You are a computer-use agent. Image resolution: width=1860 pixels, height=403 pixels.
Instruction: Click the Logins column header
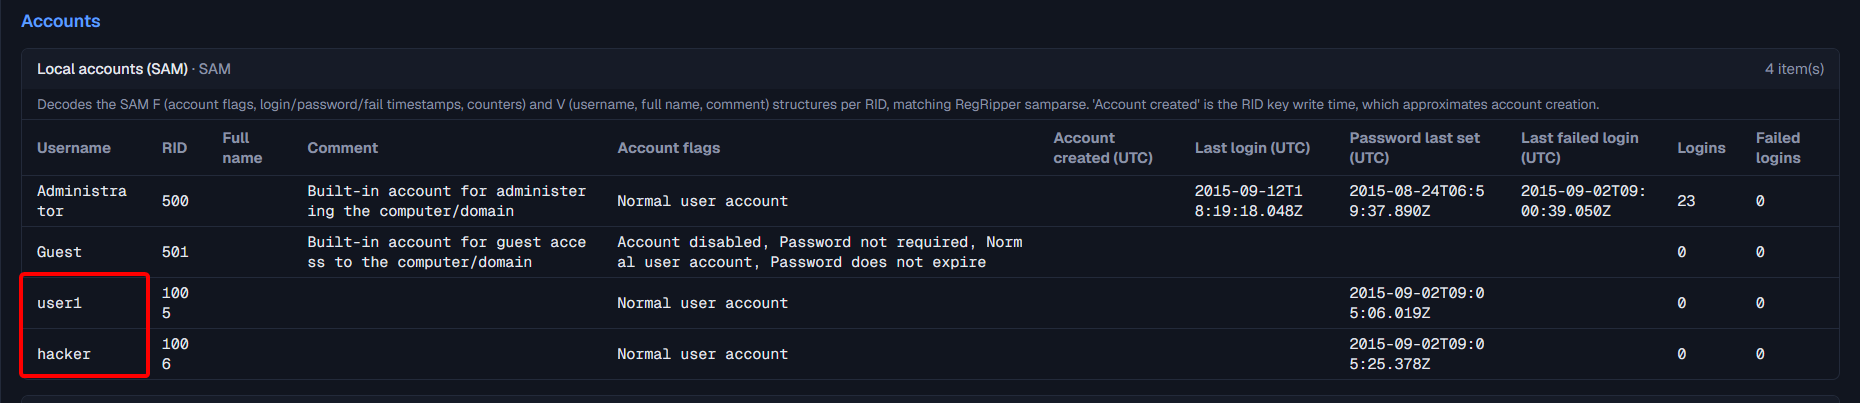coord(1701,148)
